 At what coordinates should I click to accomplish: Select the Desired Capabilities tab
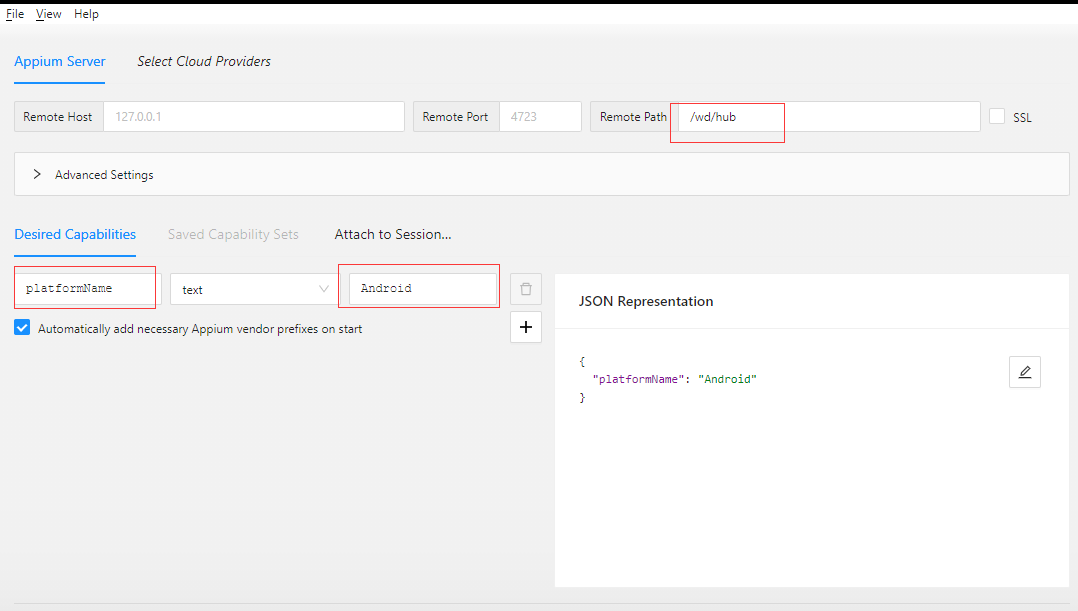[75, 234]
